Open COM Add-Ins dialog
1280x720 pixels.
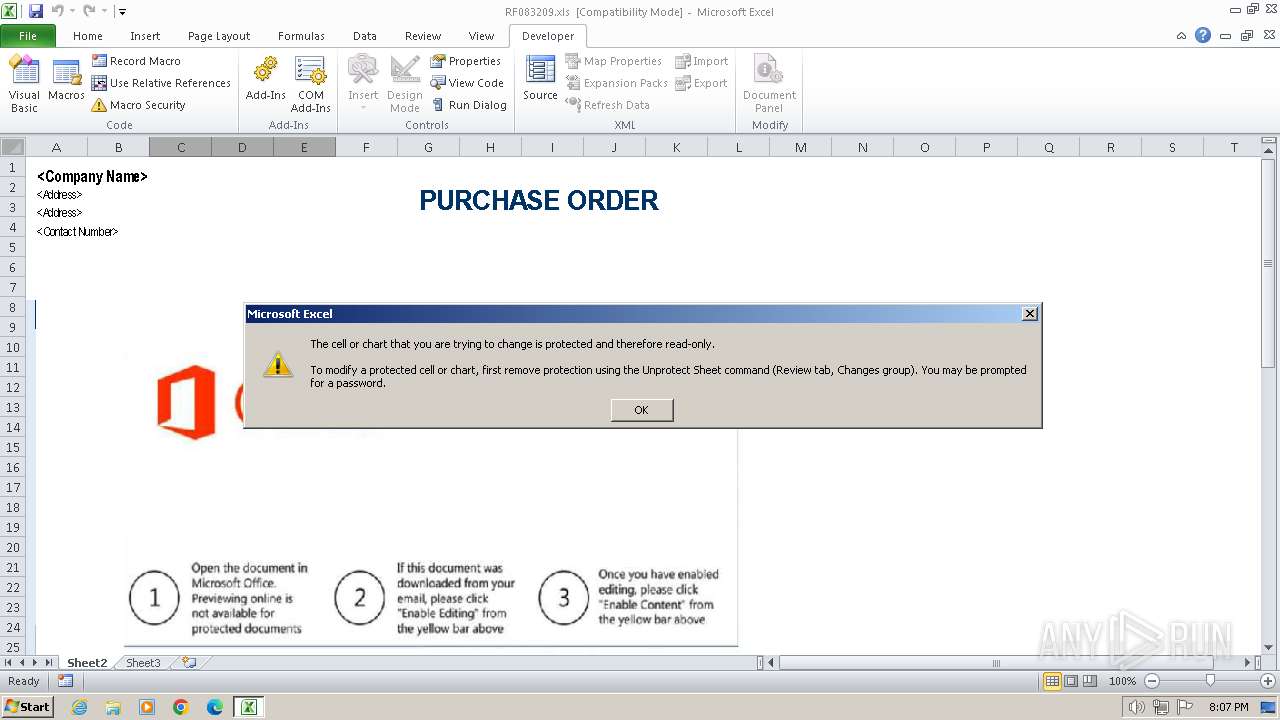(x=311, y=84)
